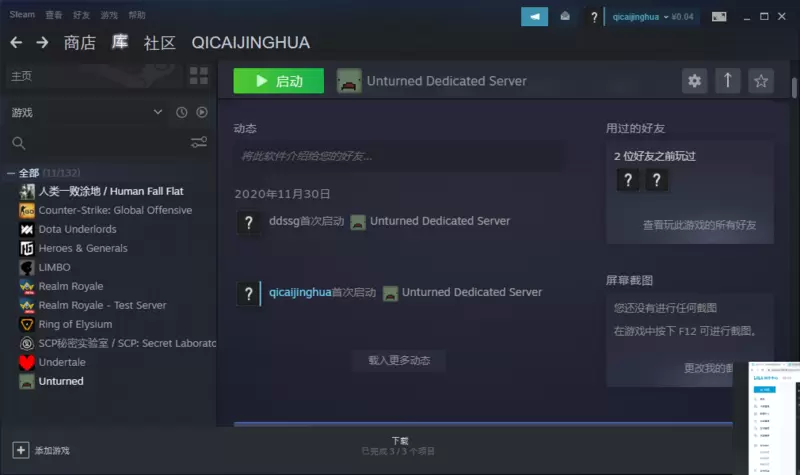Click 查看玩此游戏的所有好友 link
This screenshot has height=475, width=800.
699,225
